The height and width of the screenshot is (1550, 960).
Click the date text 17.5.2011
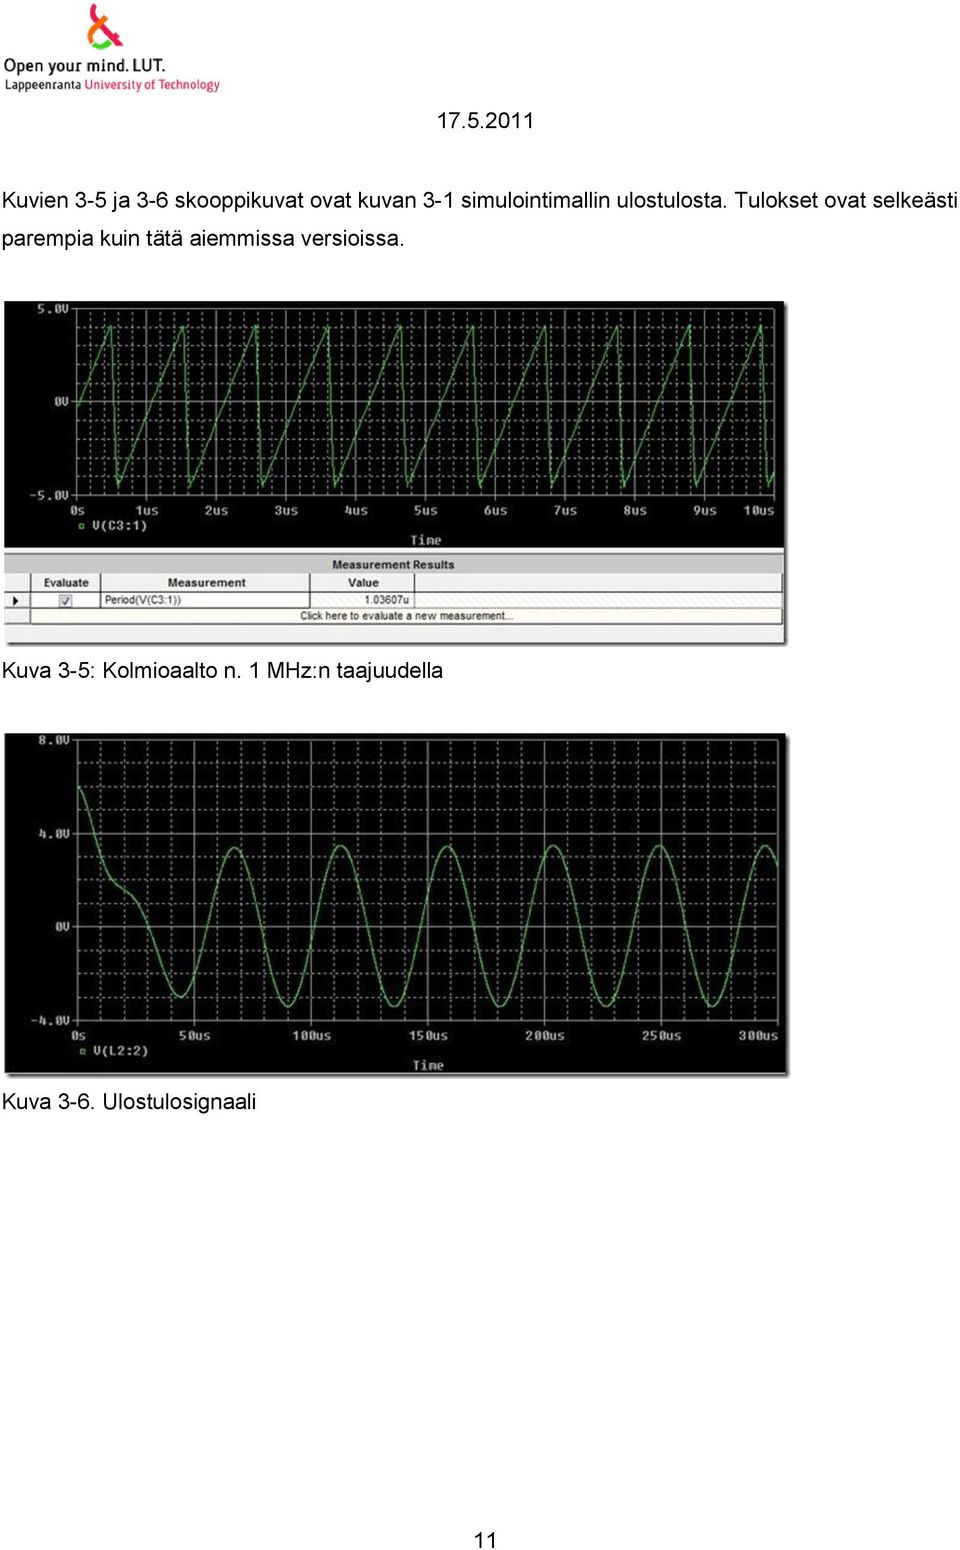click(485, 121)
